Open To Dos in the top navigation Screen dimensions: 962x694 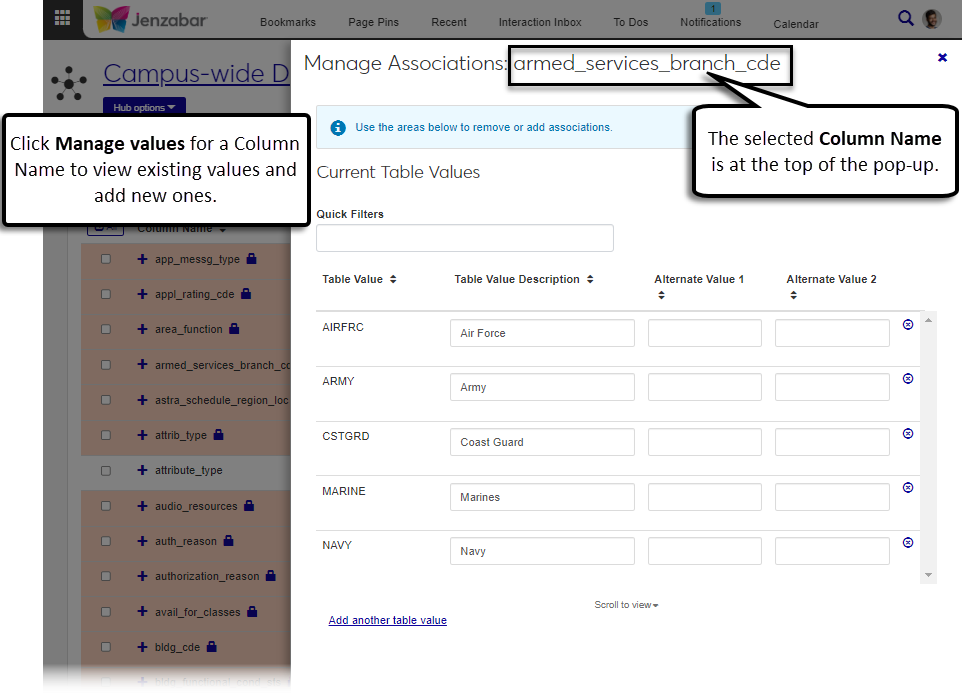pyautogui.click(x=631, y=22)
